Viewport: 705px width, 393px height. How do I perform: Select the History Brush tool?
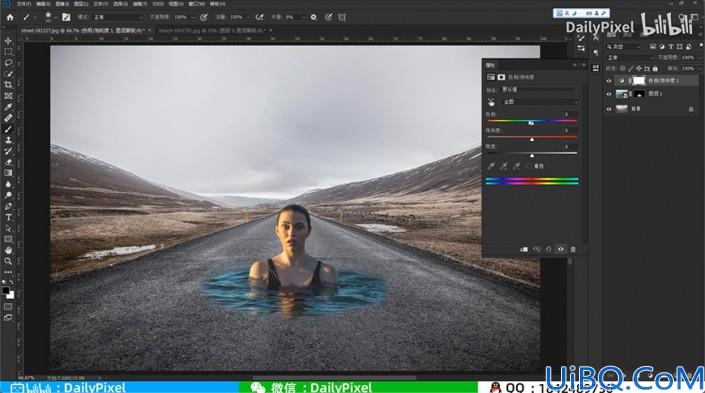pos(8,151)
